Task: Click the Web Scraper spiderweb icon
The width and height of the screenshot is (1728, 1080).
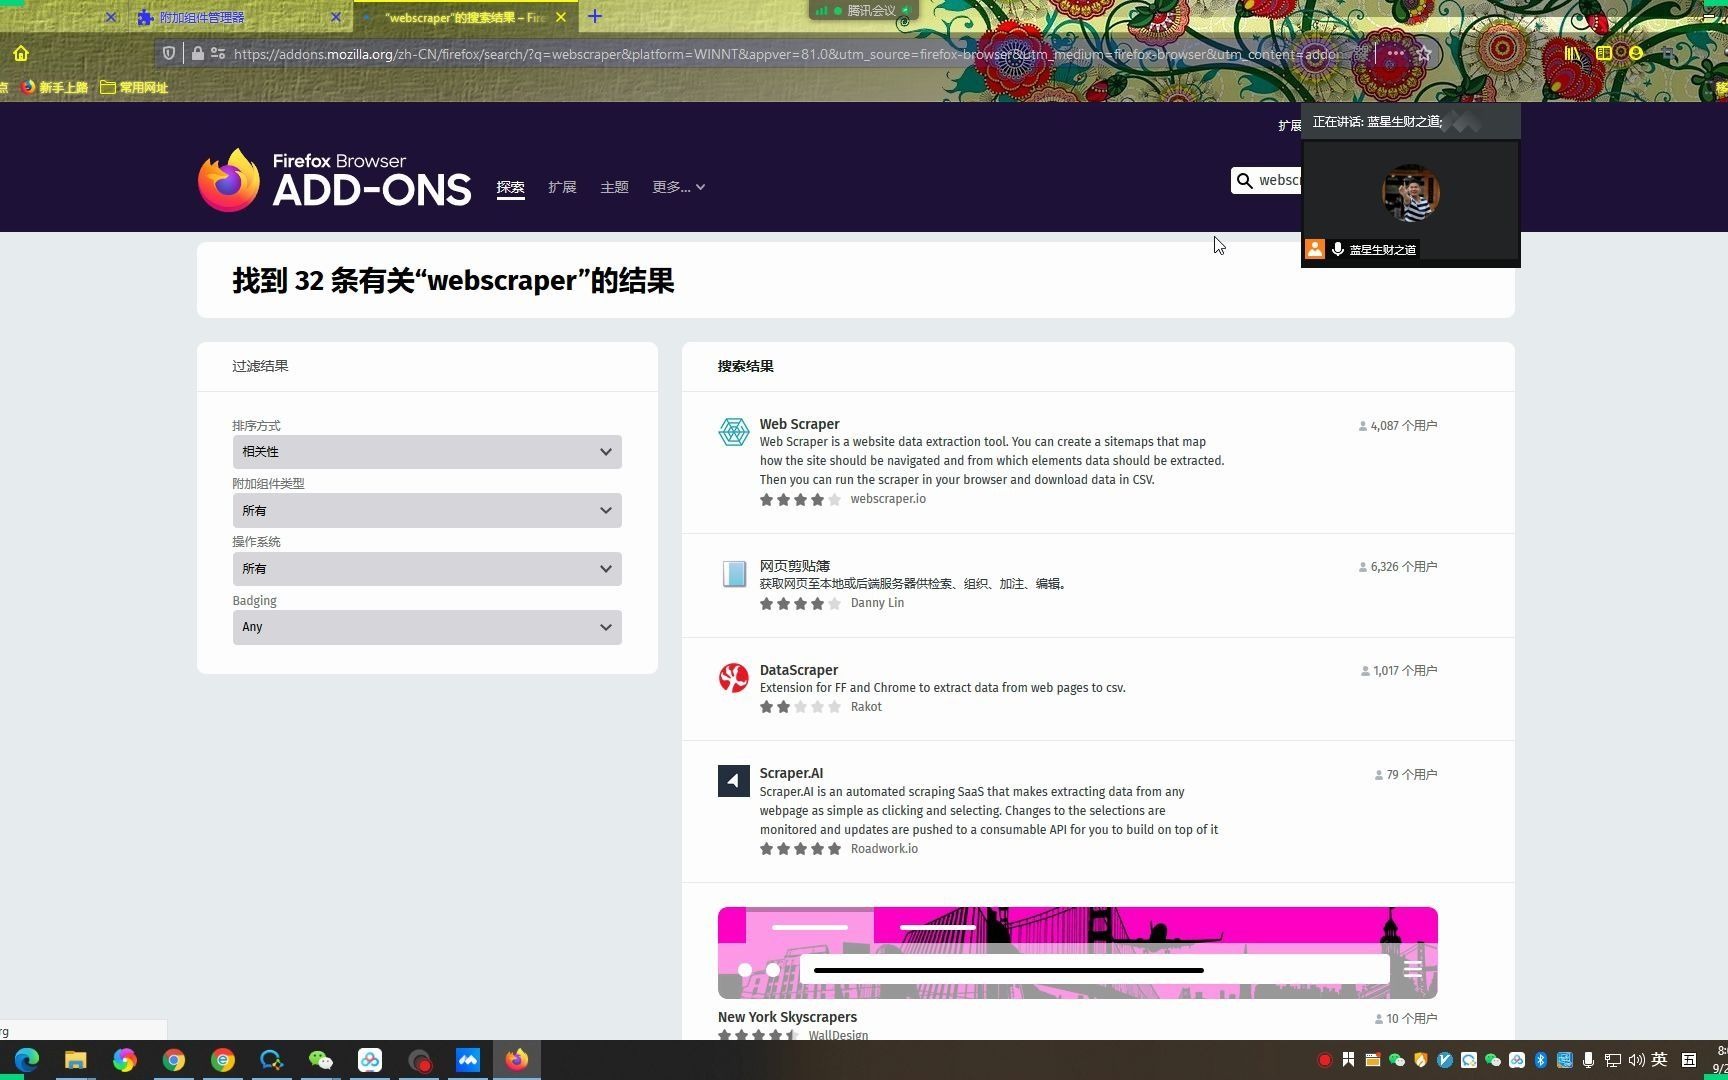Action: point(734,432)
